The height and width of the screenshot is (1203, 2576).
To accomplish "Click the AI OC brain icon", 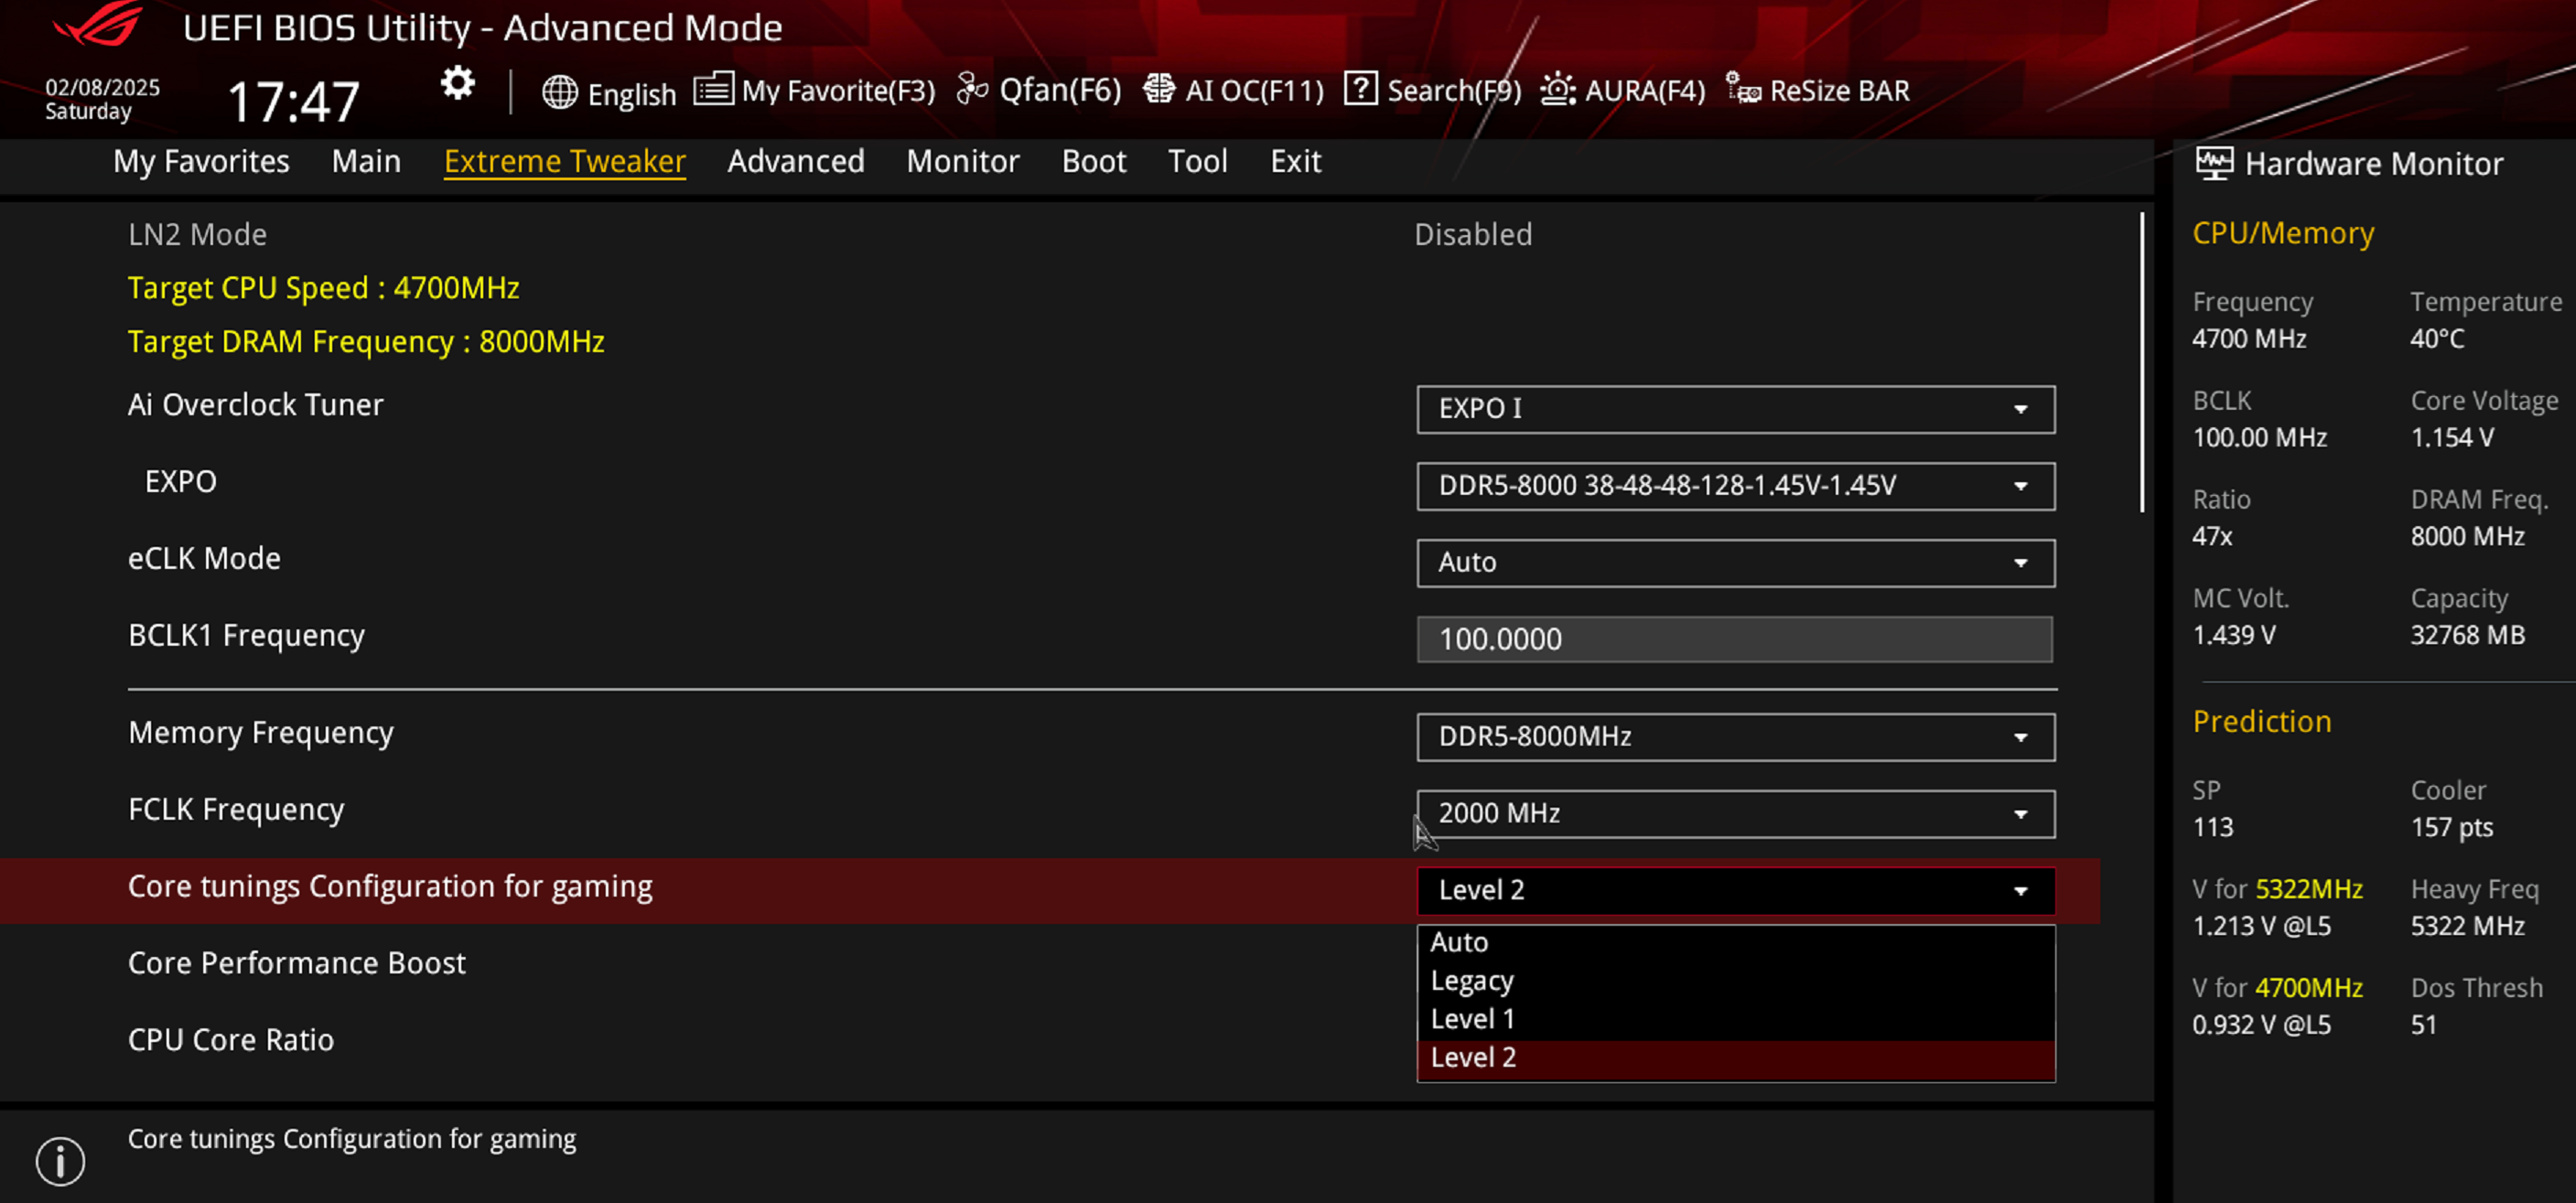I will click(1158, 90).
